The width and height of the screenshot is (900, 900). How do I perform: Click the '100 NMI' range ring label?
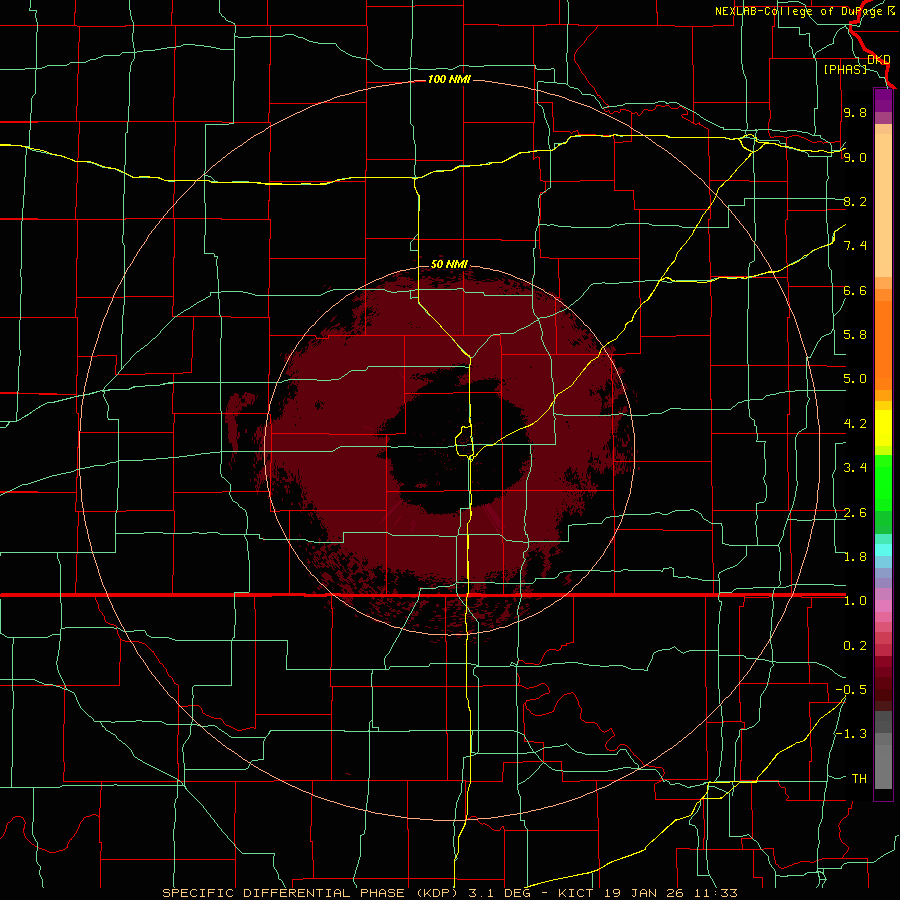(x=449, y=79)
